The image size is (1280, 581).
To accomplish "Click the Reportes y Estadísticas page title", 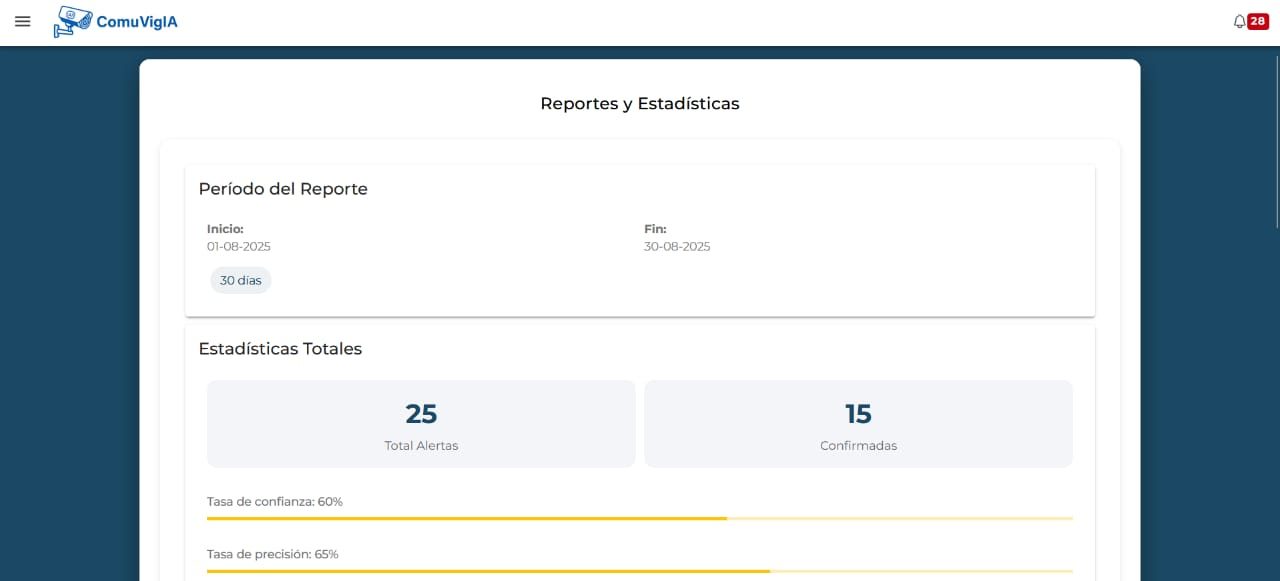I will pos(640,104).
